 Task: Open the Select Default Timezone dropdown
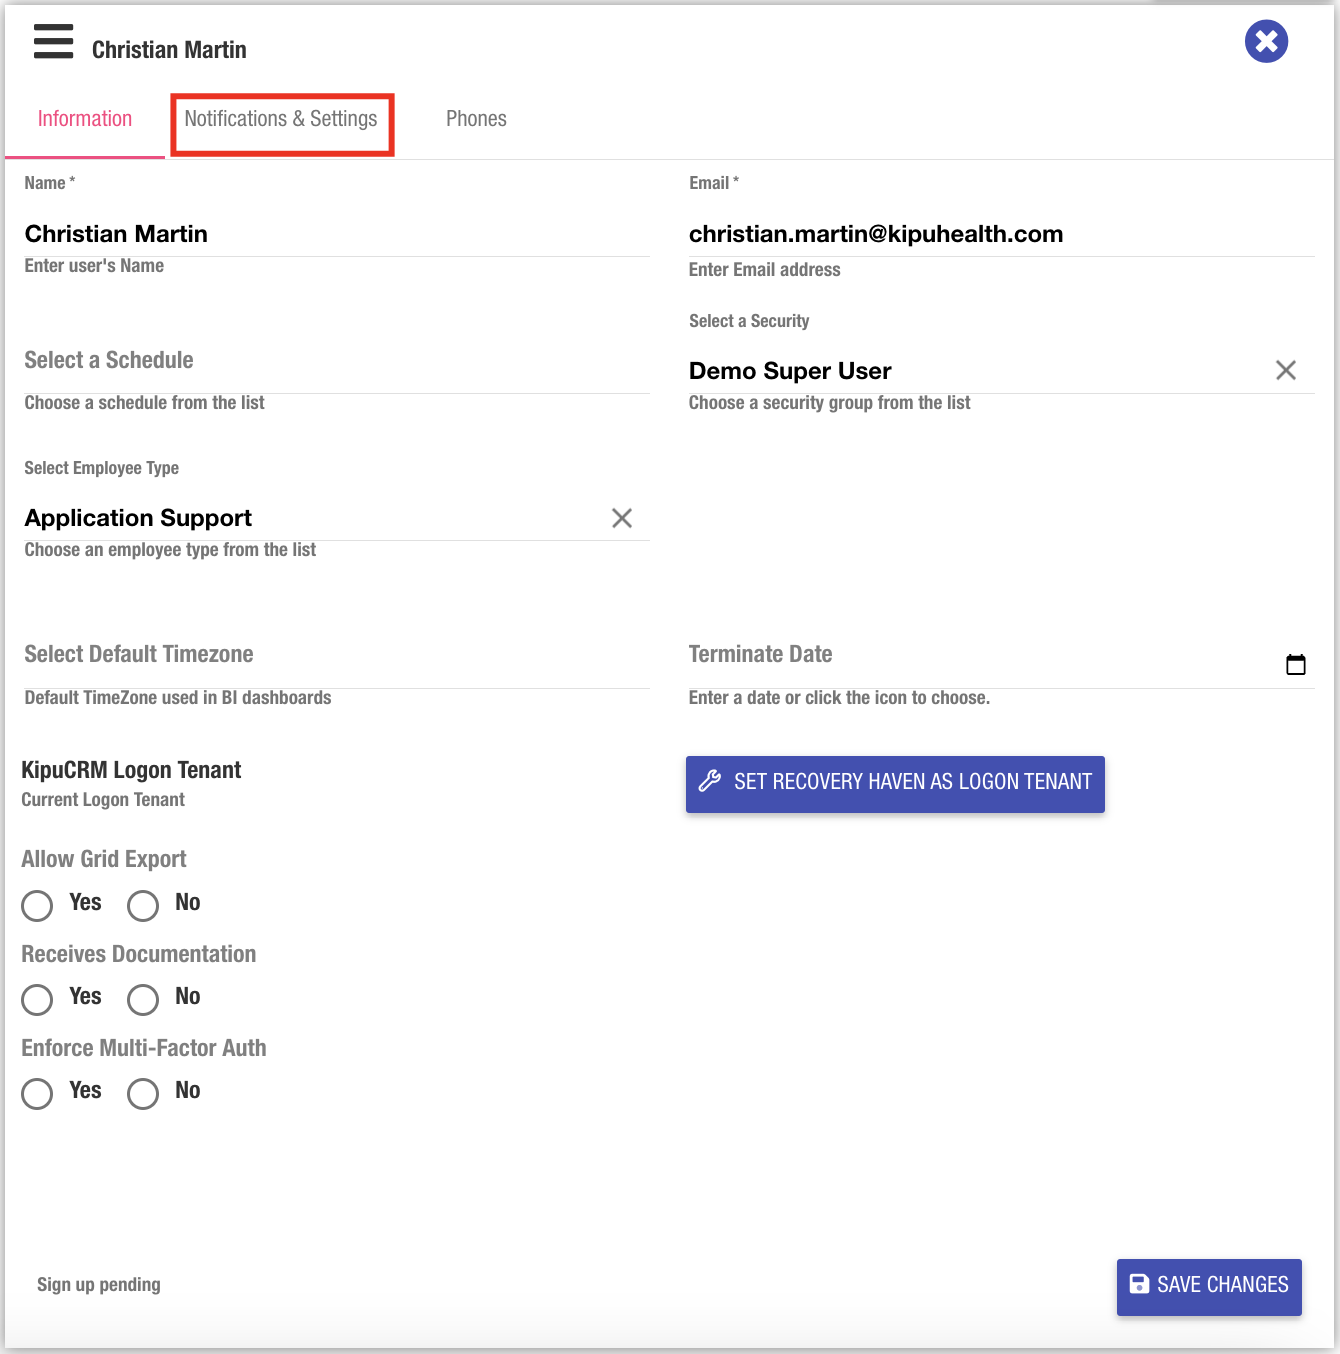point(336,655)
